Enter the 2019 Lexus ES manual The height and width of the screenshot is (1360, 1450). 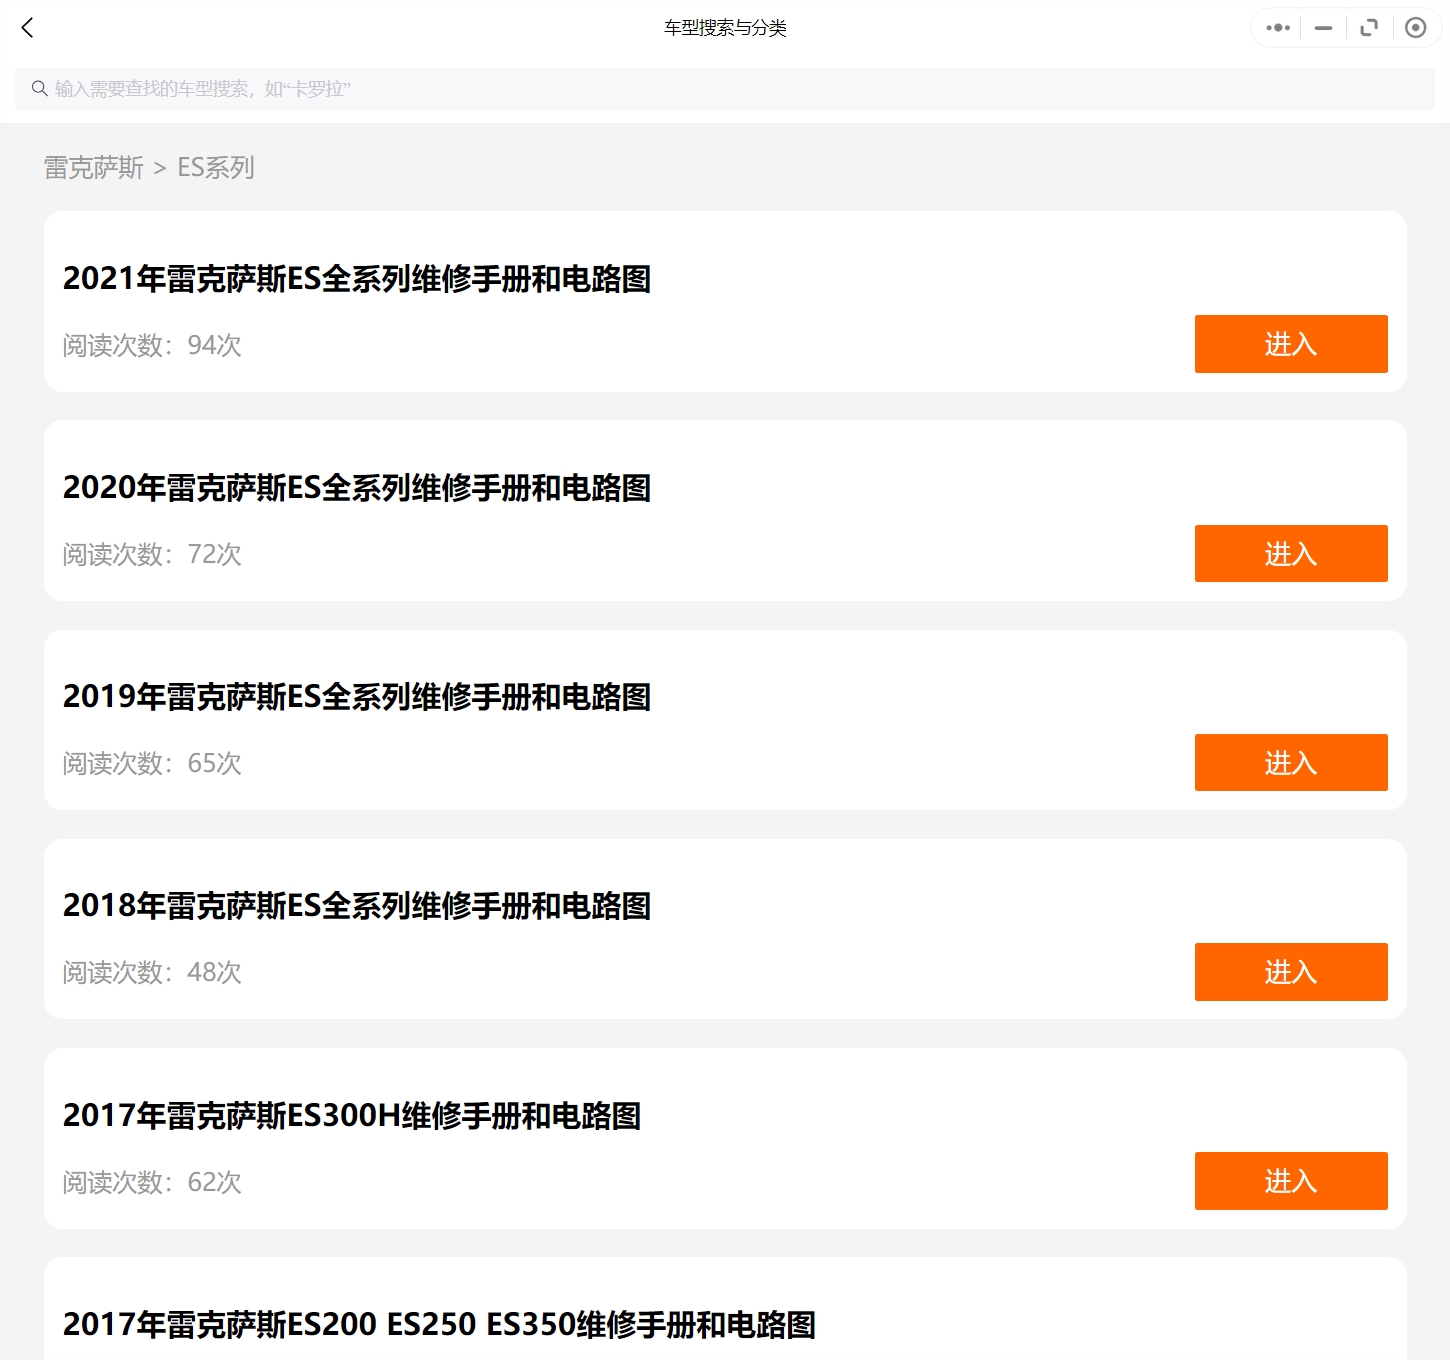tap(1290, 762)
